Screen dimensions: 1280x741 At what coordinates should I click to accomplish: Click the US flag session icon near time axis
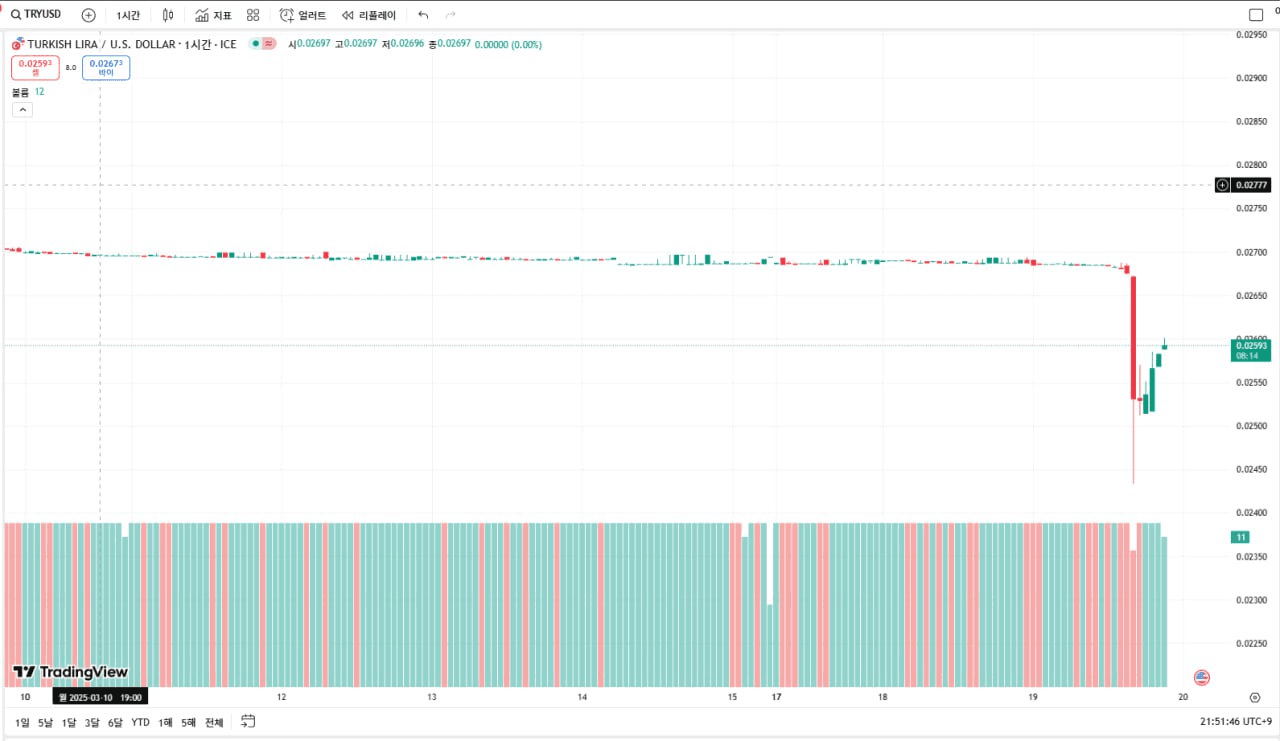tap(1202, 677)
